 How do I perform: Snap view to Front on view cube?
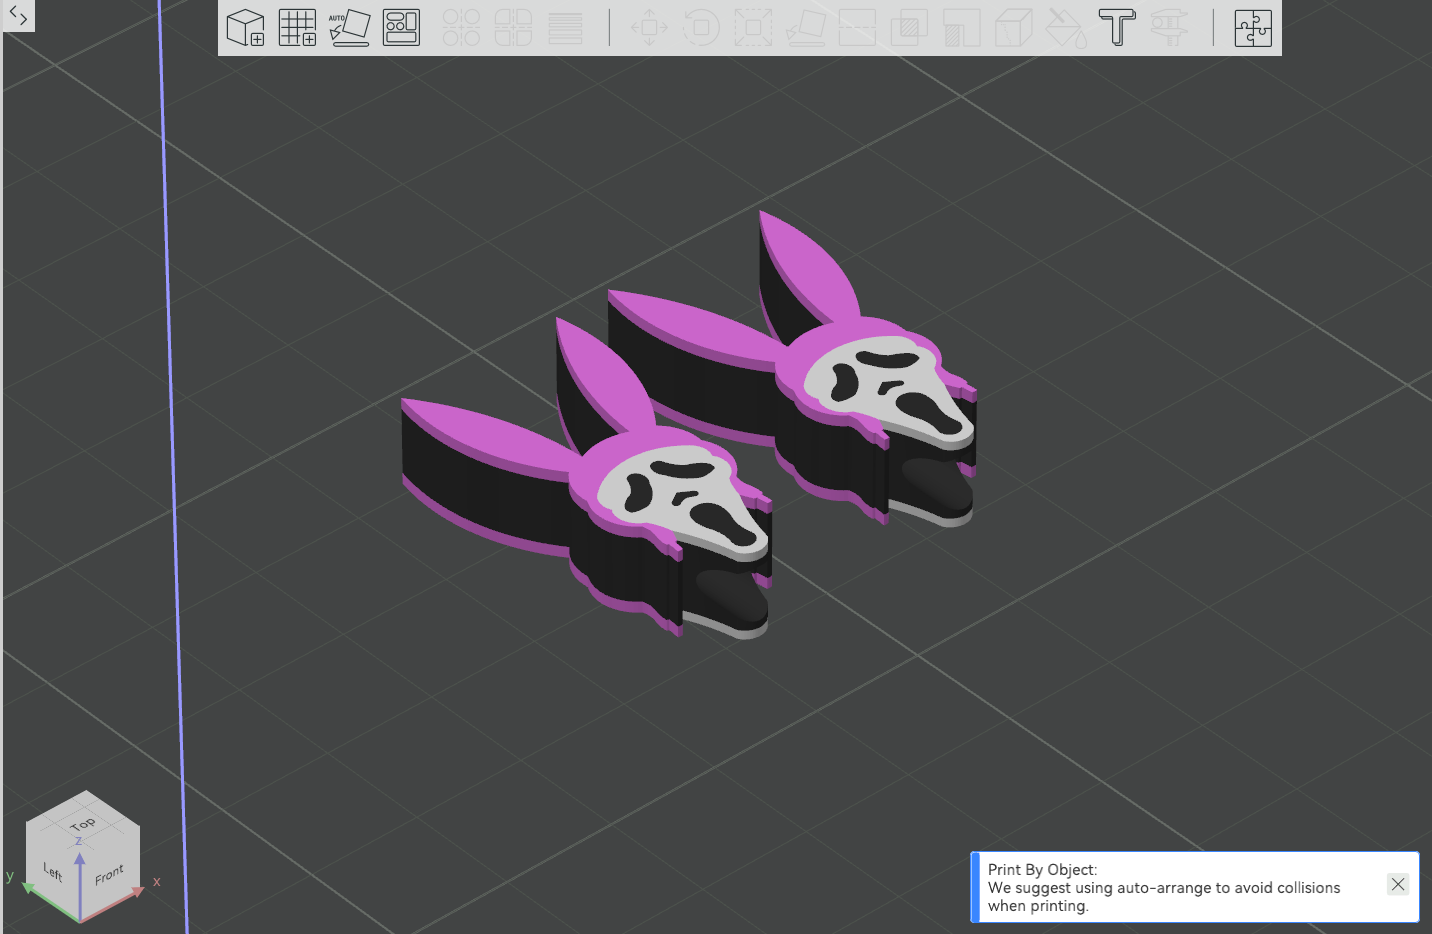tap(110, 875)
